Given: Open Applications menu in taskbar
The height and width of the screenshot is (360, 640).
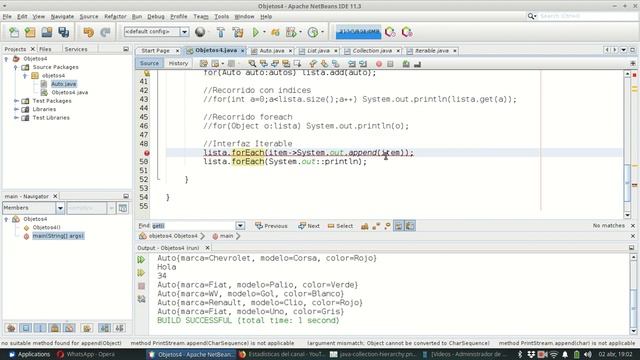Looking at the screenshot, I should tap(29, 354).
